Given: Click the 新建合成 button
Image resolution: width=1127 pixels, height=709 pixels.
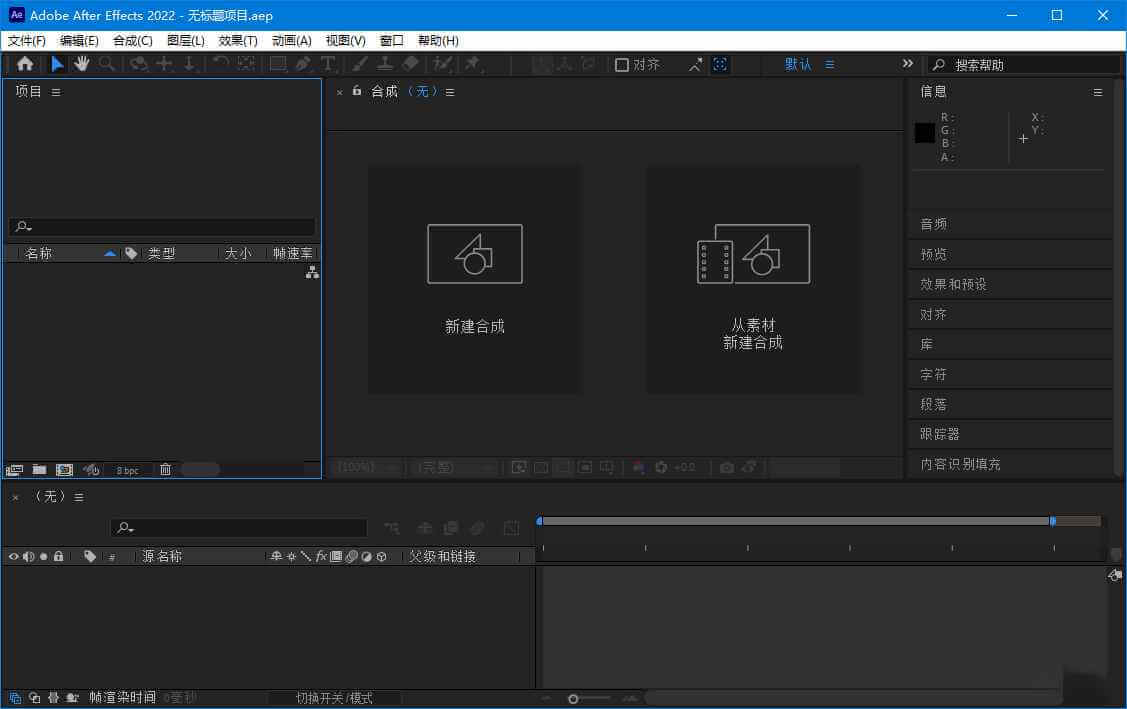Looking at the screenshot, I should pyautogui.click(x=474, y=278).
